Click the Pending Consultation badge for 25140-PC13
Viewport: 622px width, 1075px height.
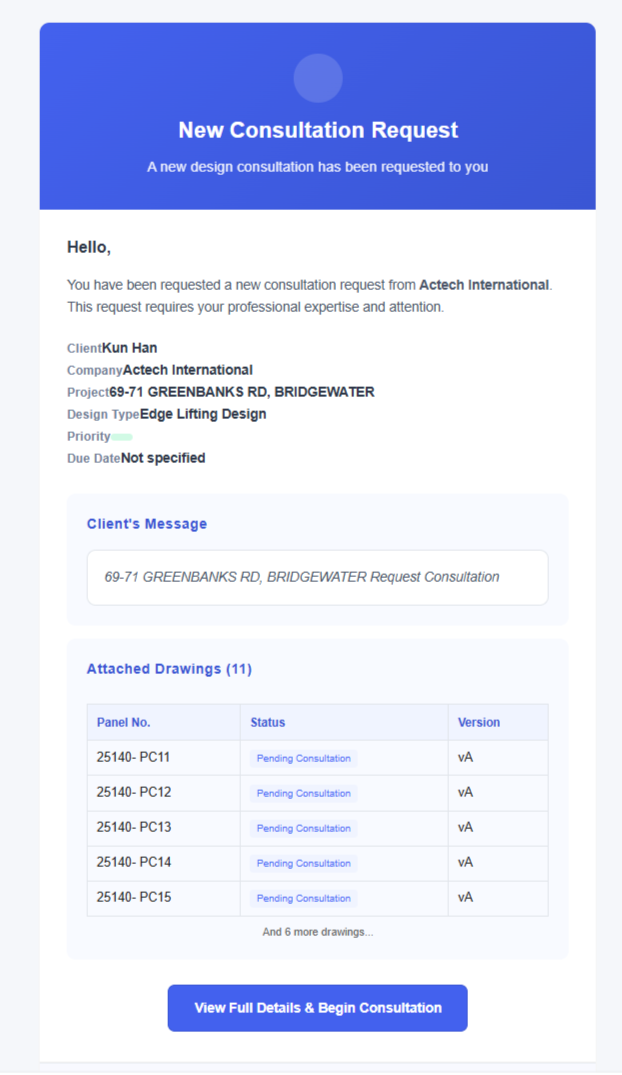[302, 828]
